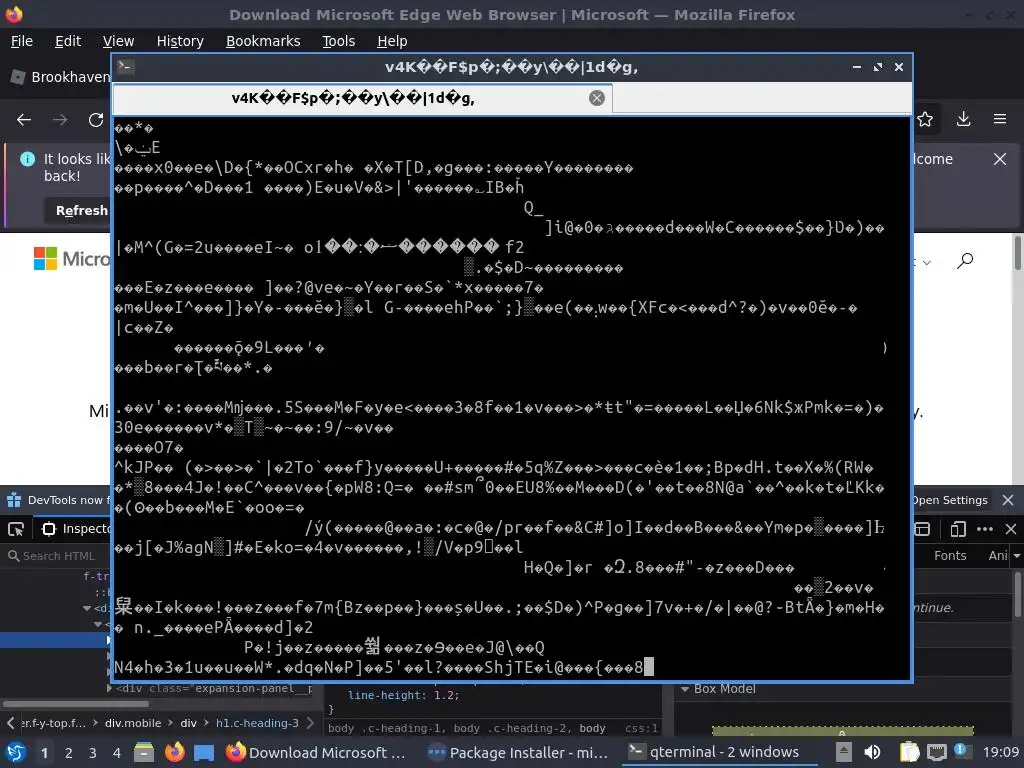Open the Microsoft site search magnifier
The width and height of the screenshot is (1024, 768).
(965, 261)
